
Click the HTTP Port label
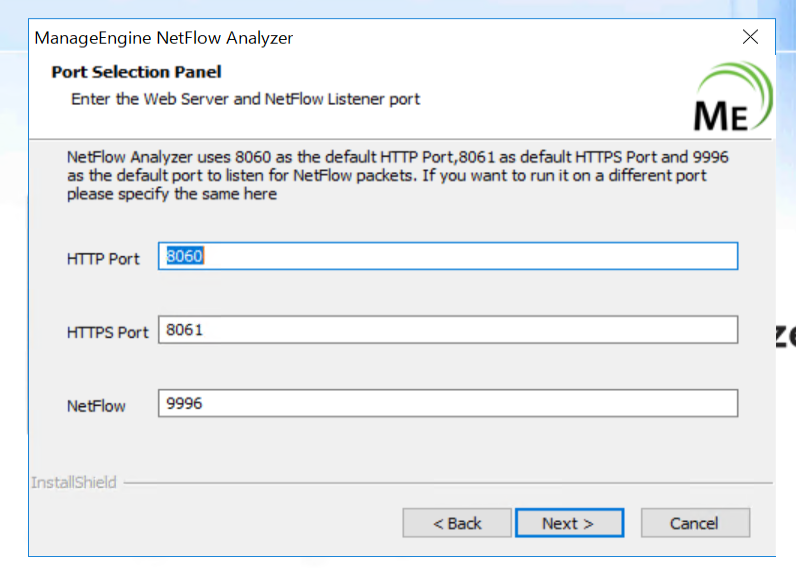point(103,259)
